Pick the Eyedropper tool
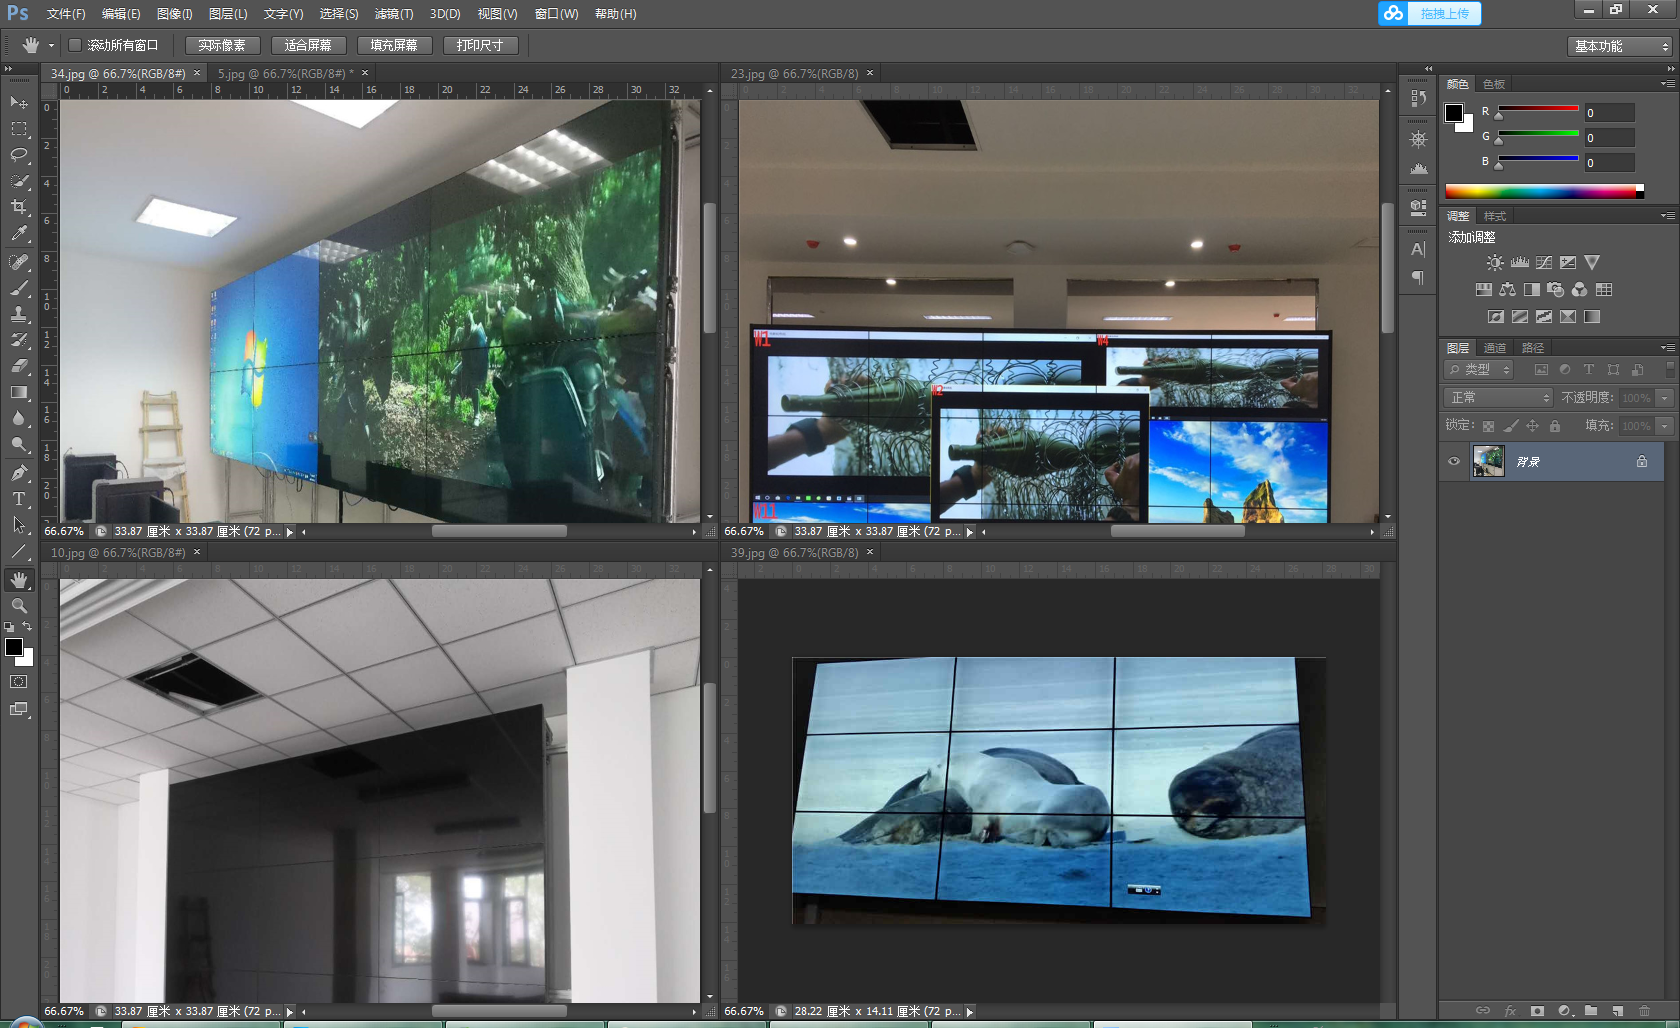 [19, 234]
